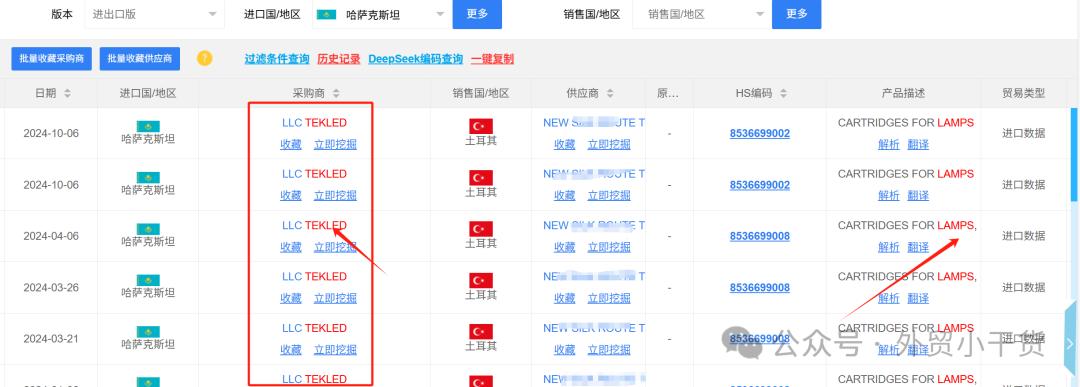Click buyer 收藏 in 2024-03-21 row
This screenshot has width=1080, height=387.
click(x=291, y=350)
